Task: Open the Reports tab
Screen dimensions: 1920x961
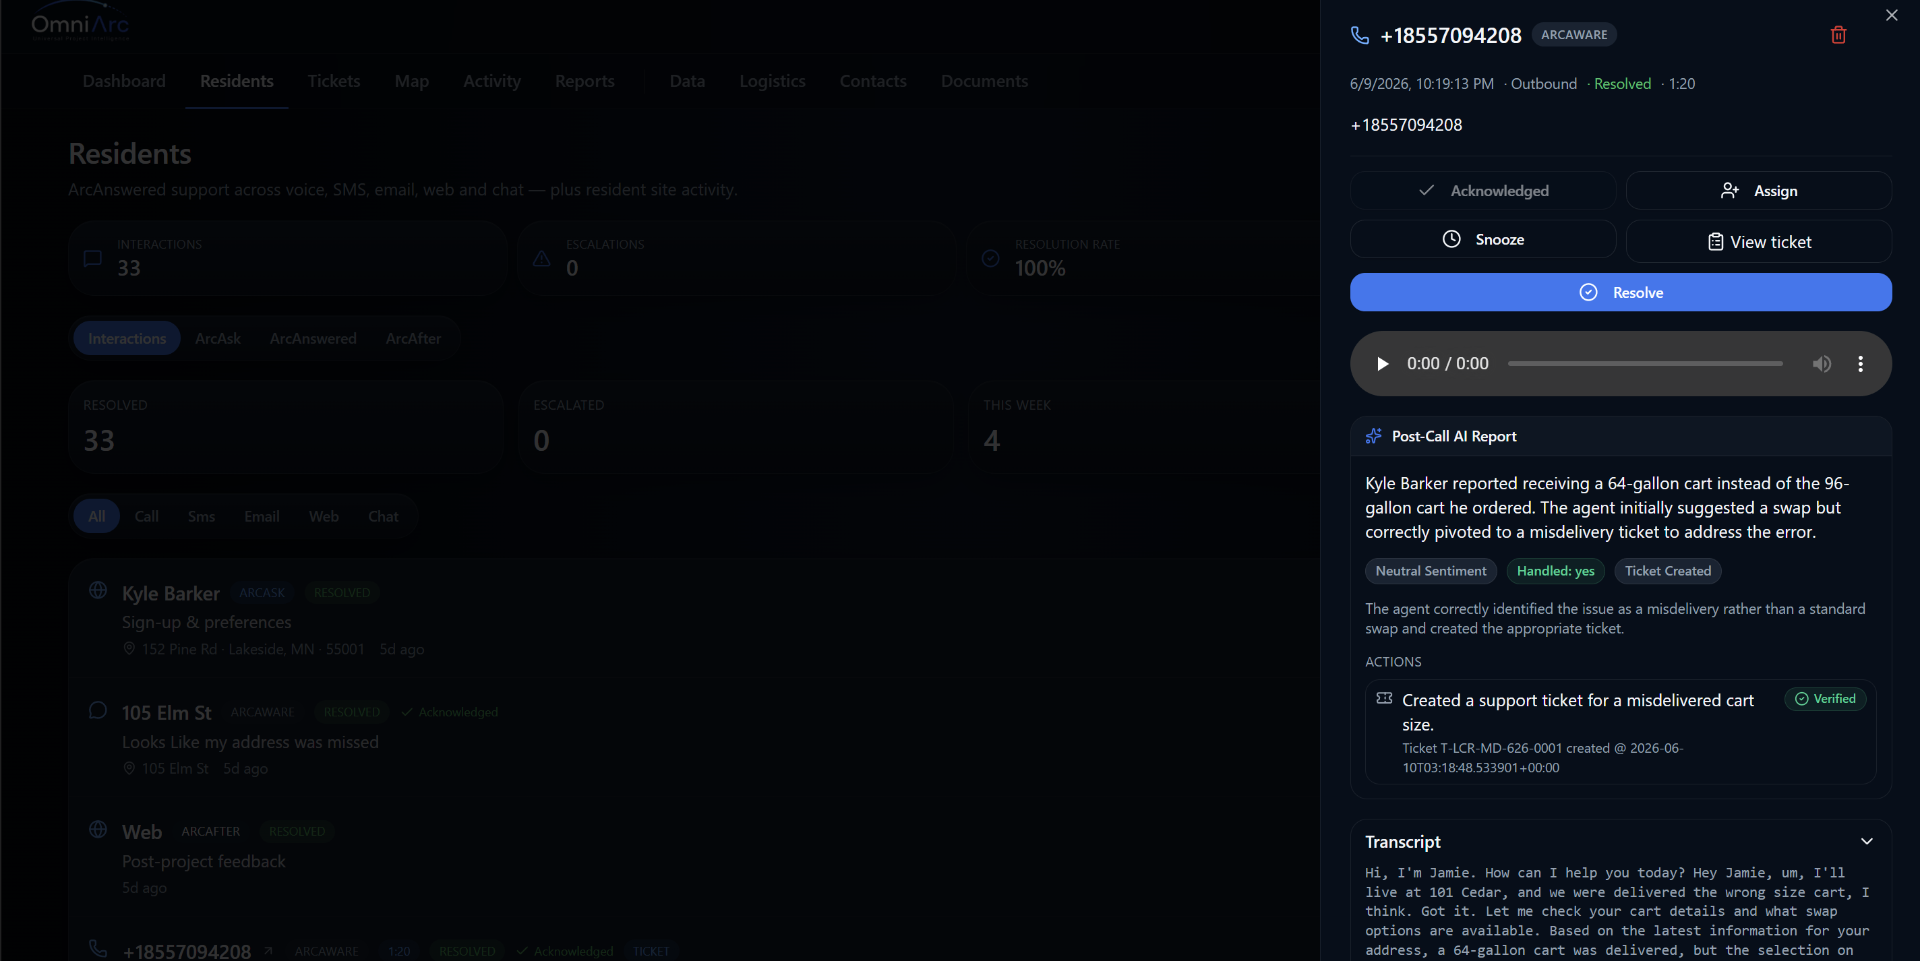Action: [585, 81]
